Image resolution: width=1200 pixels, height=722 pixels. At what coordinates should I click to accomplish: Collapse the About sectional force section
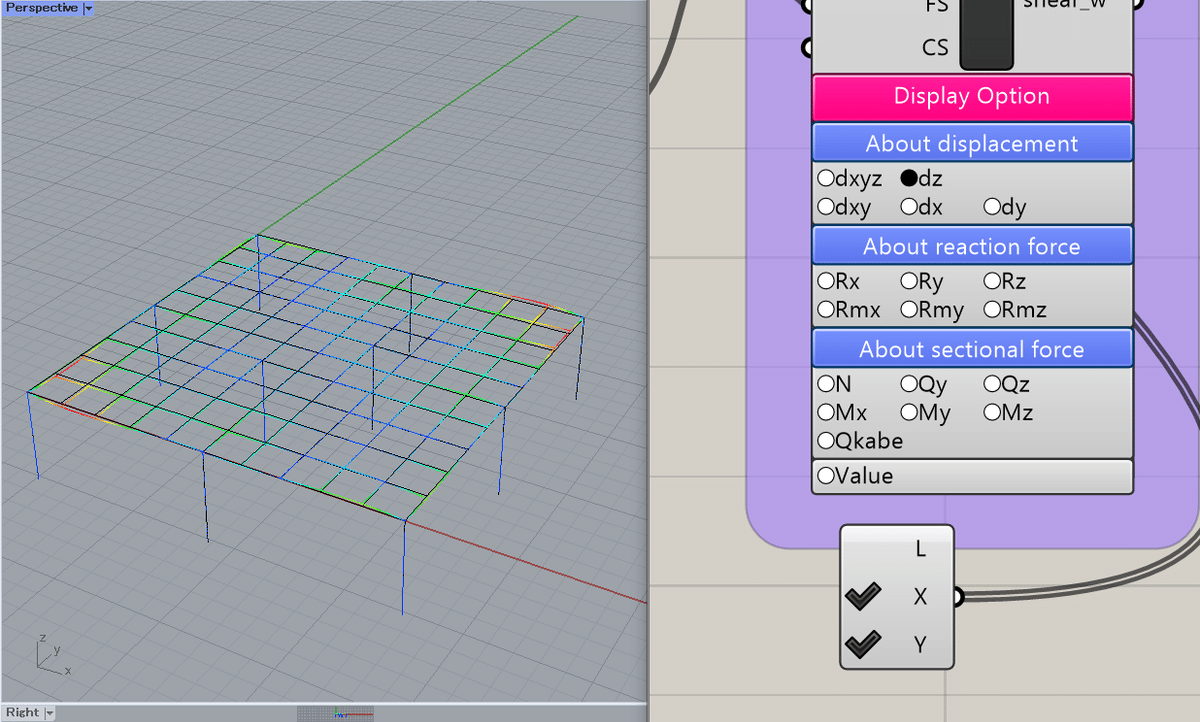click(x=972, y=349)
